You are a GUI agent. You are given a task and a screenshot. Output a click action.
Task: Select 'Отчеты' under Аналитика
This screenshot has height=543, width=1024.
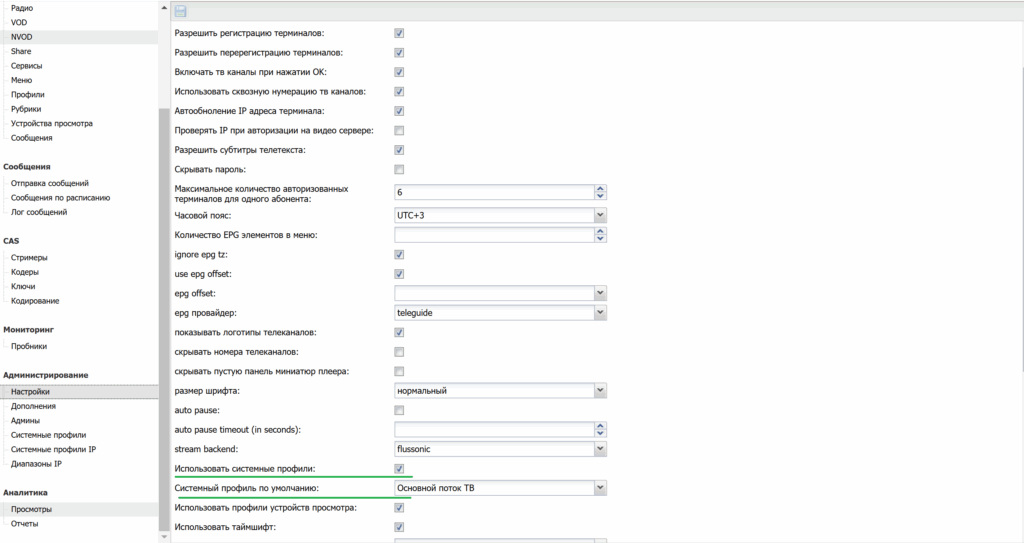25,523
